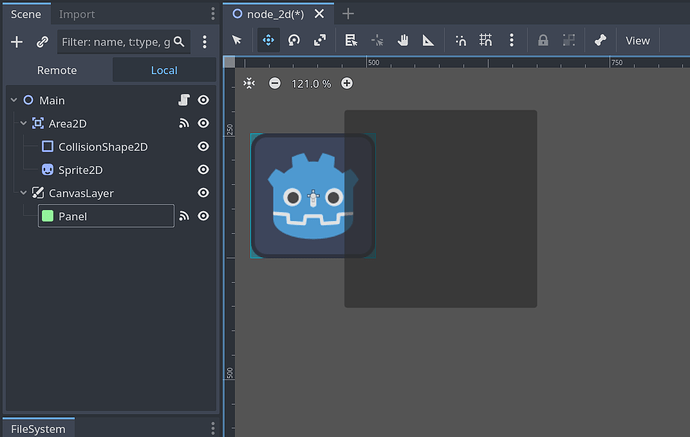The width and height of the screenshot is (690, 437).
Task: Click the green Panel node icon
Action: 48,216
